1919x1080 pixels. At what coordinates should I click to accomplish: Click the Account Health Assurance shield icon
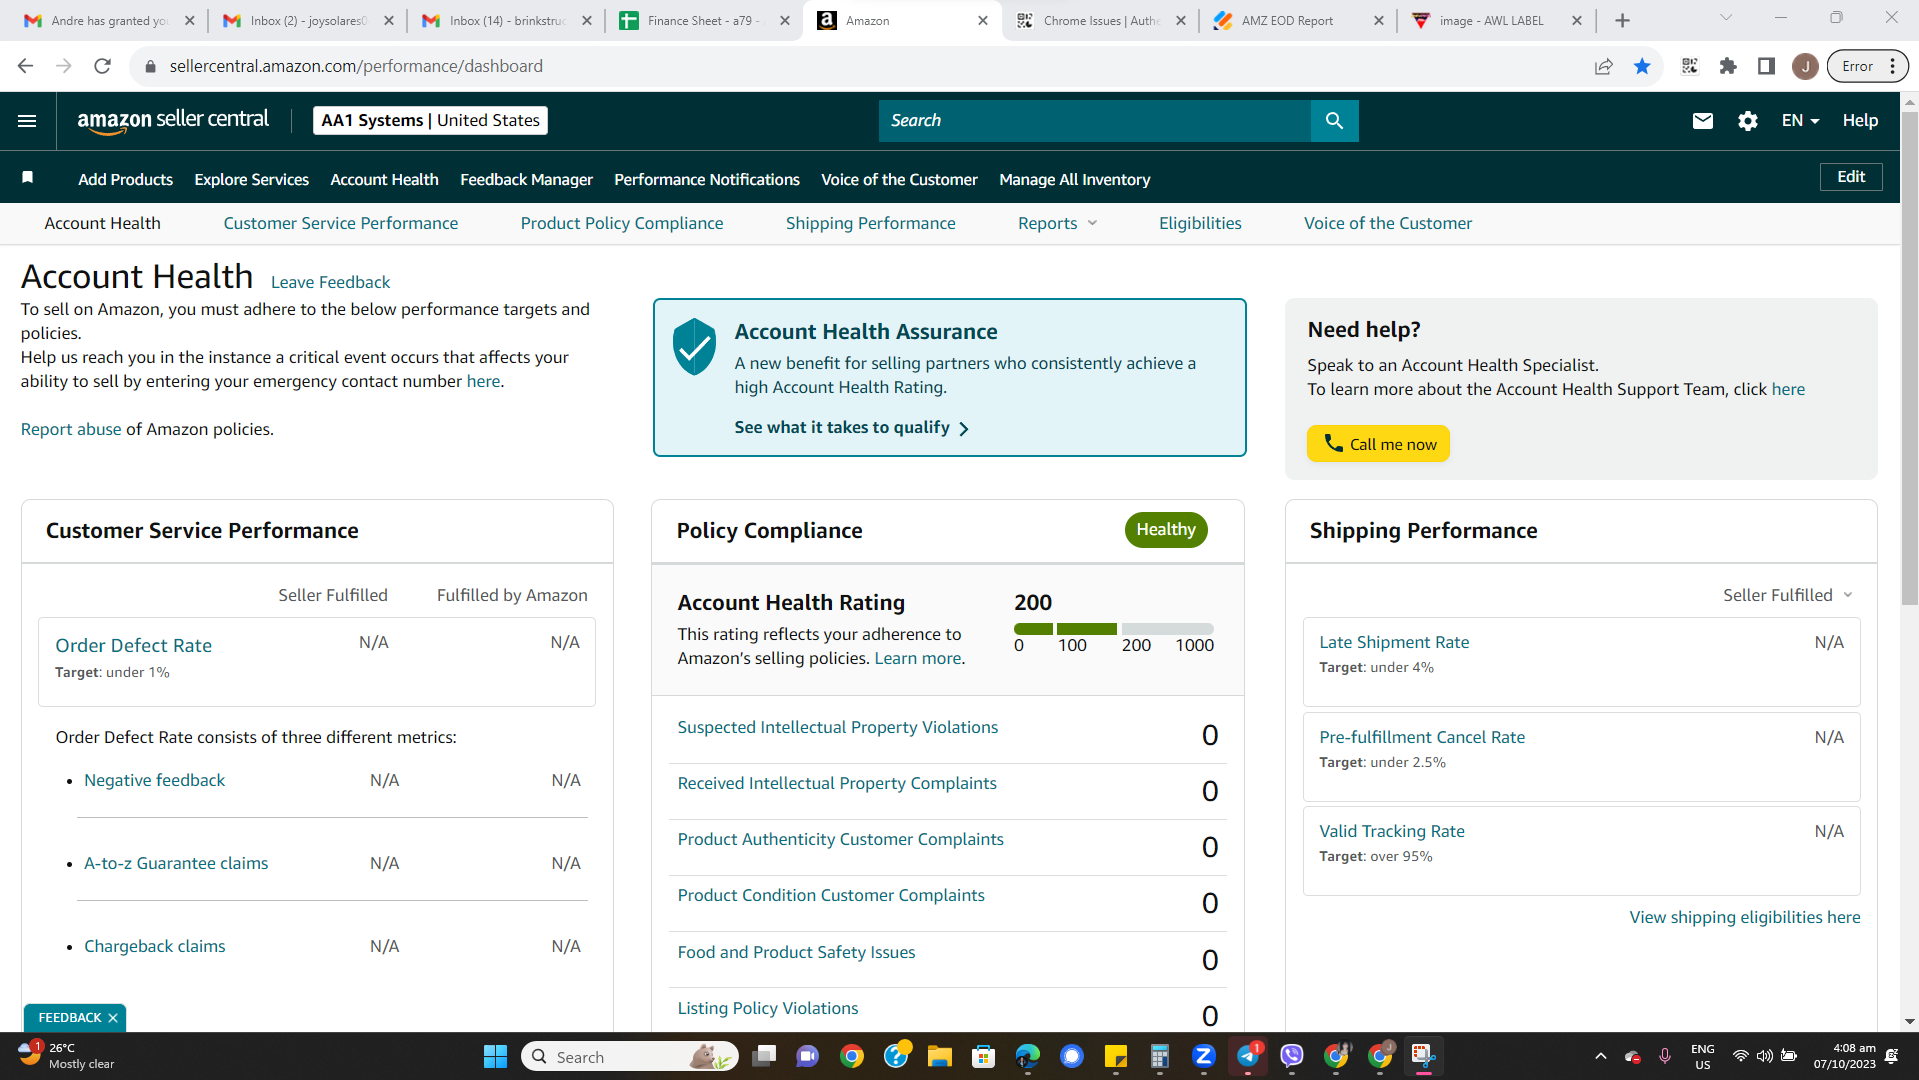[694, 347]
